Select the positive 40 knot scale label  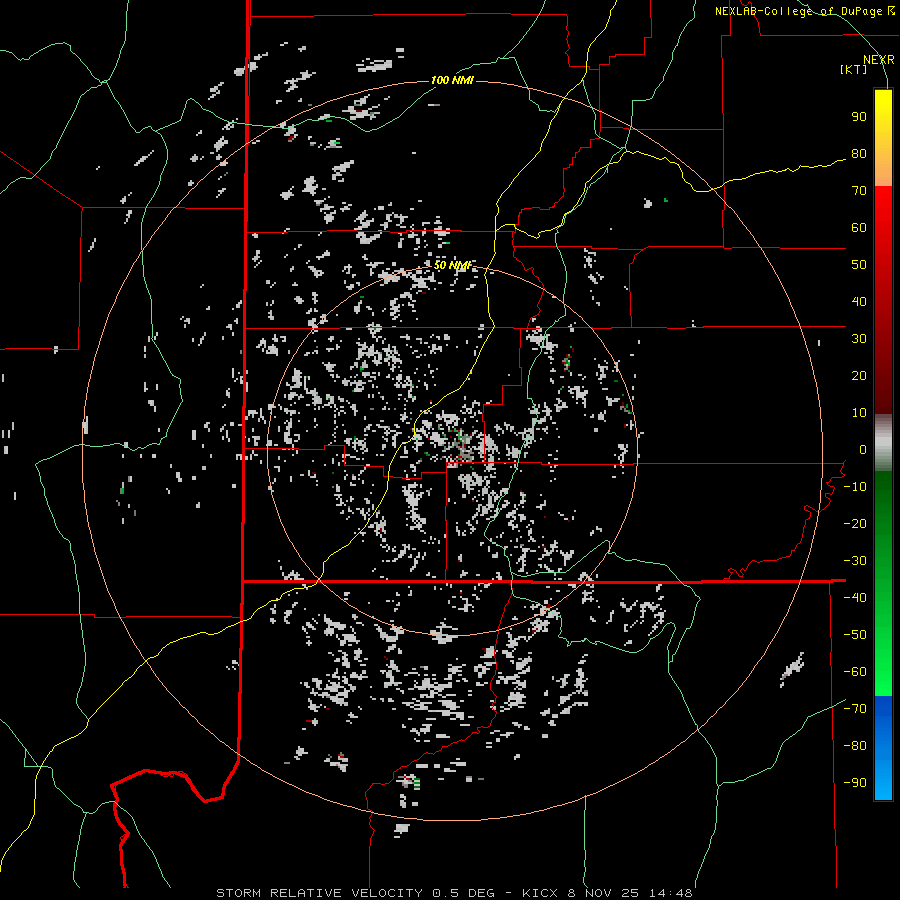(x=859, y=302)
